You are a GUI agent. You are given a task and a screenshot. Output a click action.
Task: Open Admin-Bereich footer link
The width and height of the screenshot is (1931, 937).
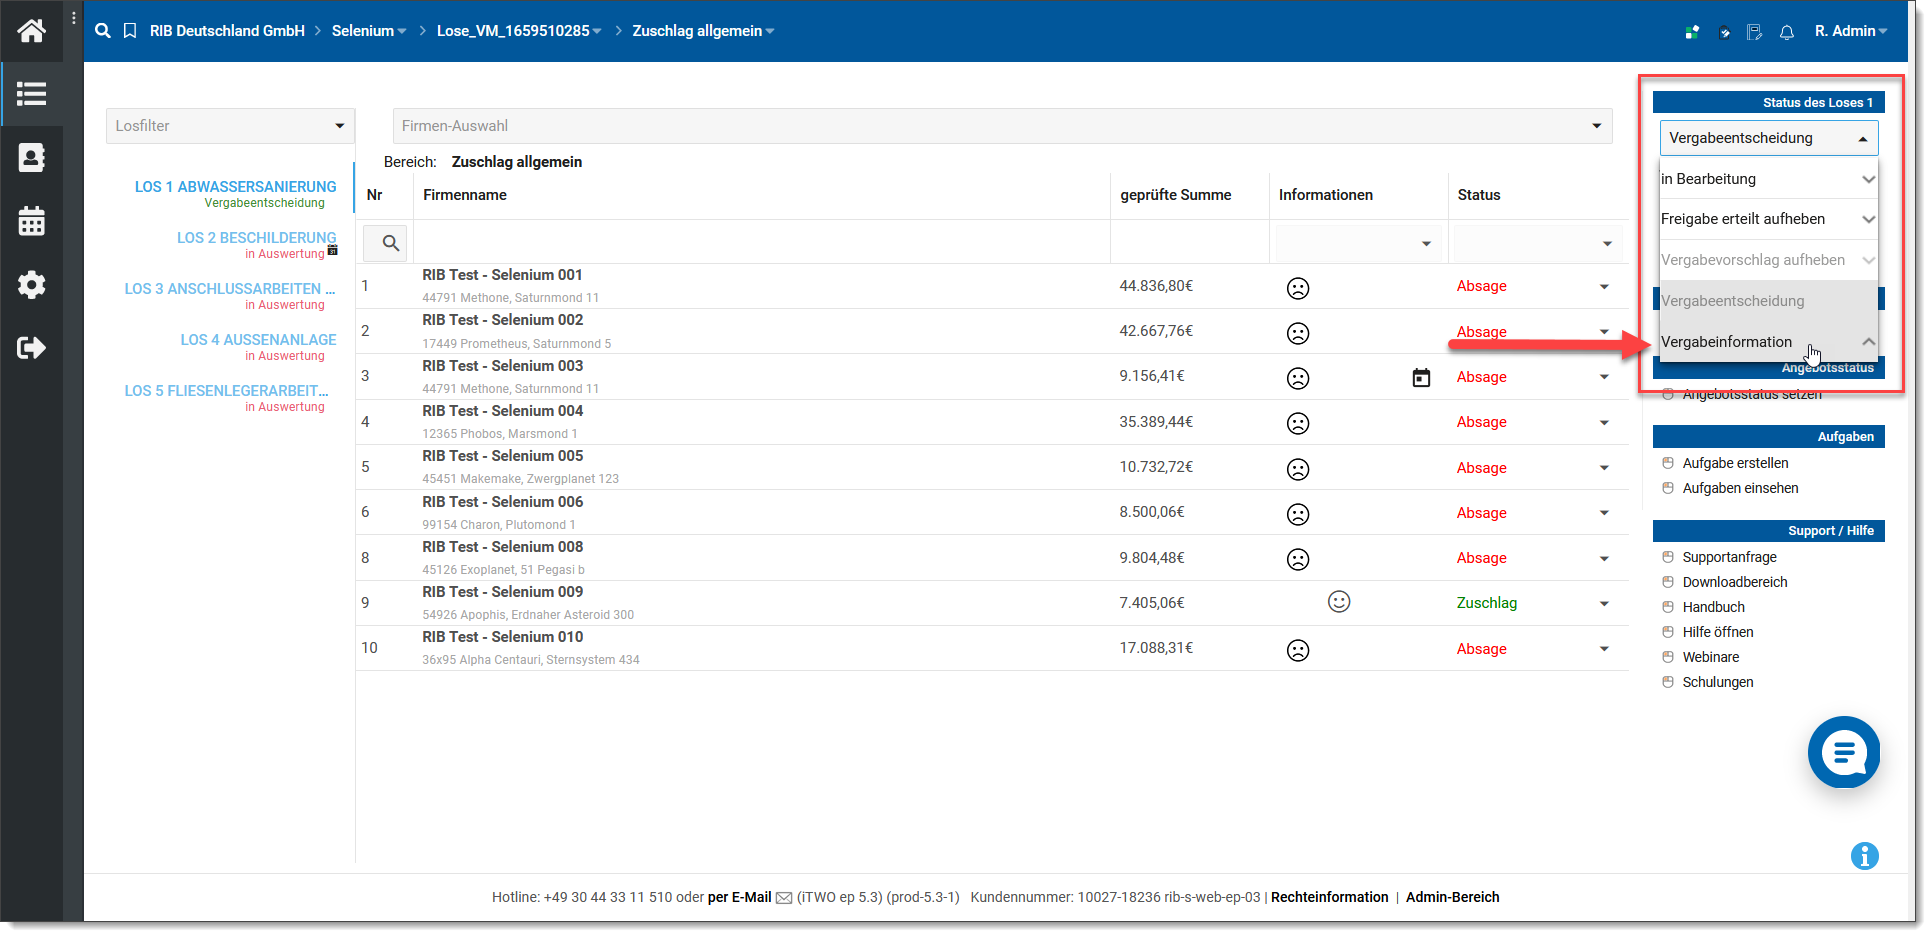click(1452, 897)
